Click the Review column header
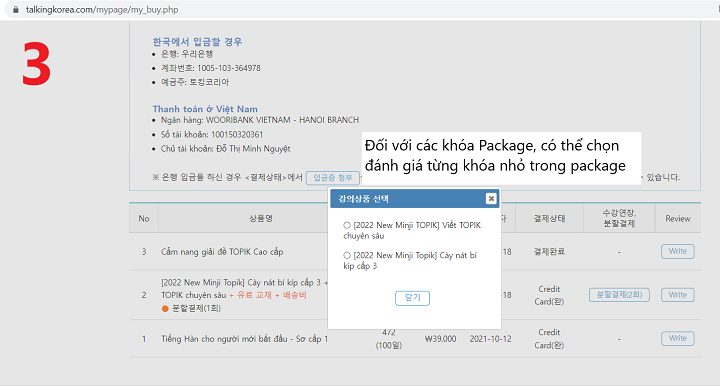The width and height of the screenshot is (720, 386). click(678, 218)
